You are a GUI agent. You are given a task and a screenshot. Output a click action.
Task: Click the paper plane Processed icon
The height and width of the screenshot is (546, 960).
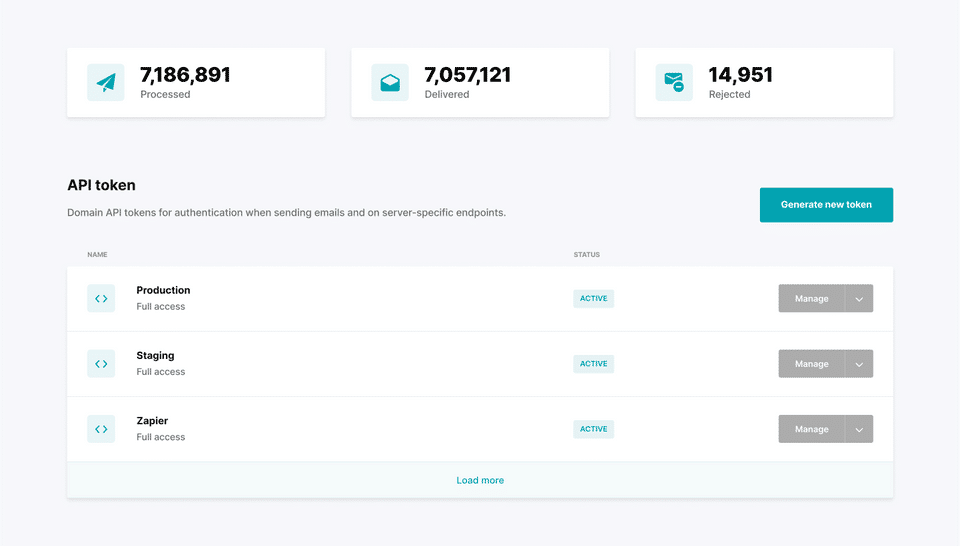click(105, 83)
